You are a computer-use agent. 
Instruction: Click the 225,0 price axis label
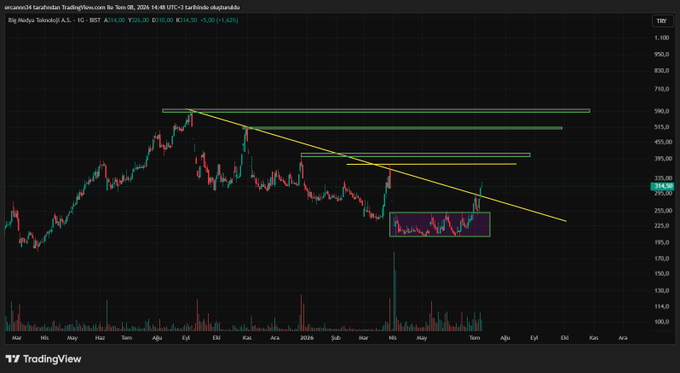[662, 226]
